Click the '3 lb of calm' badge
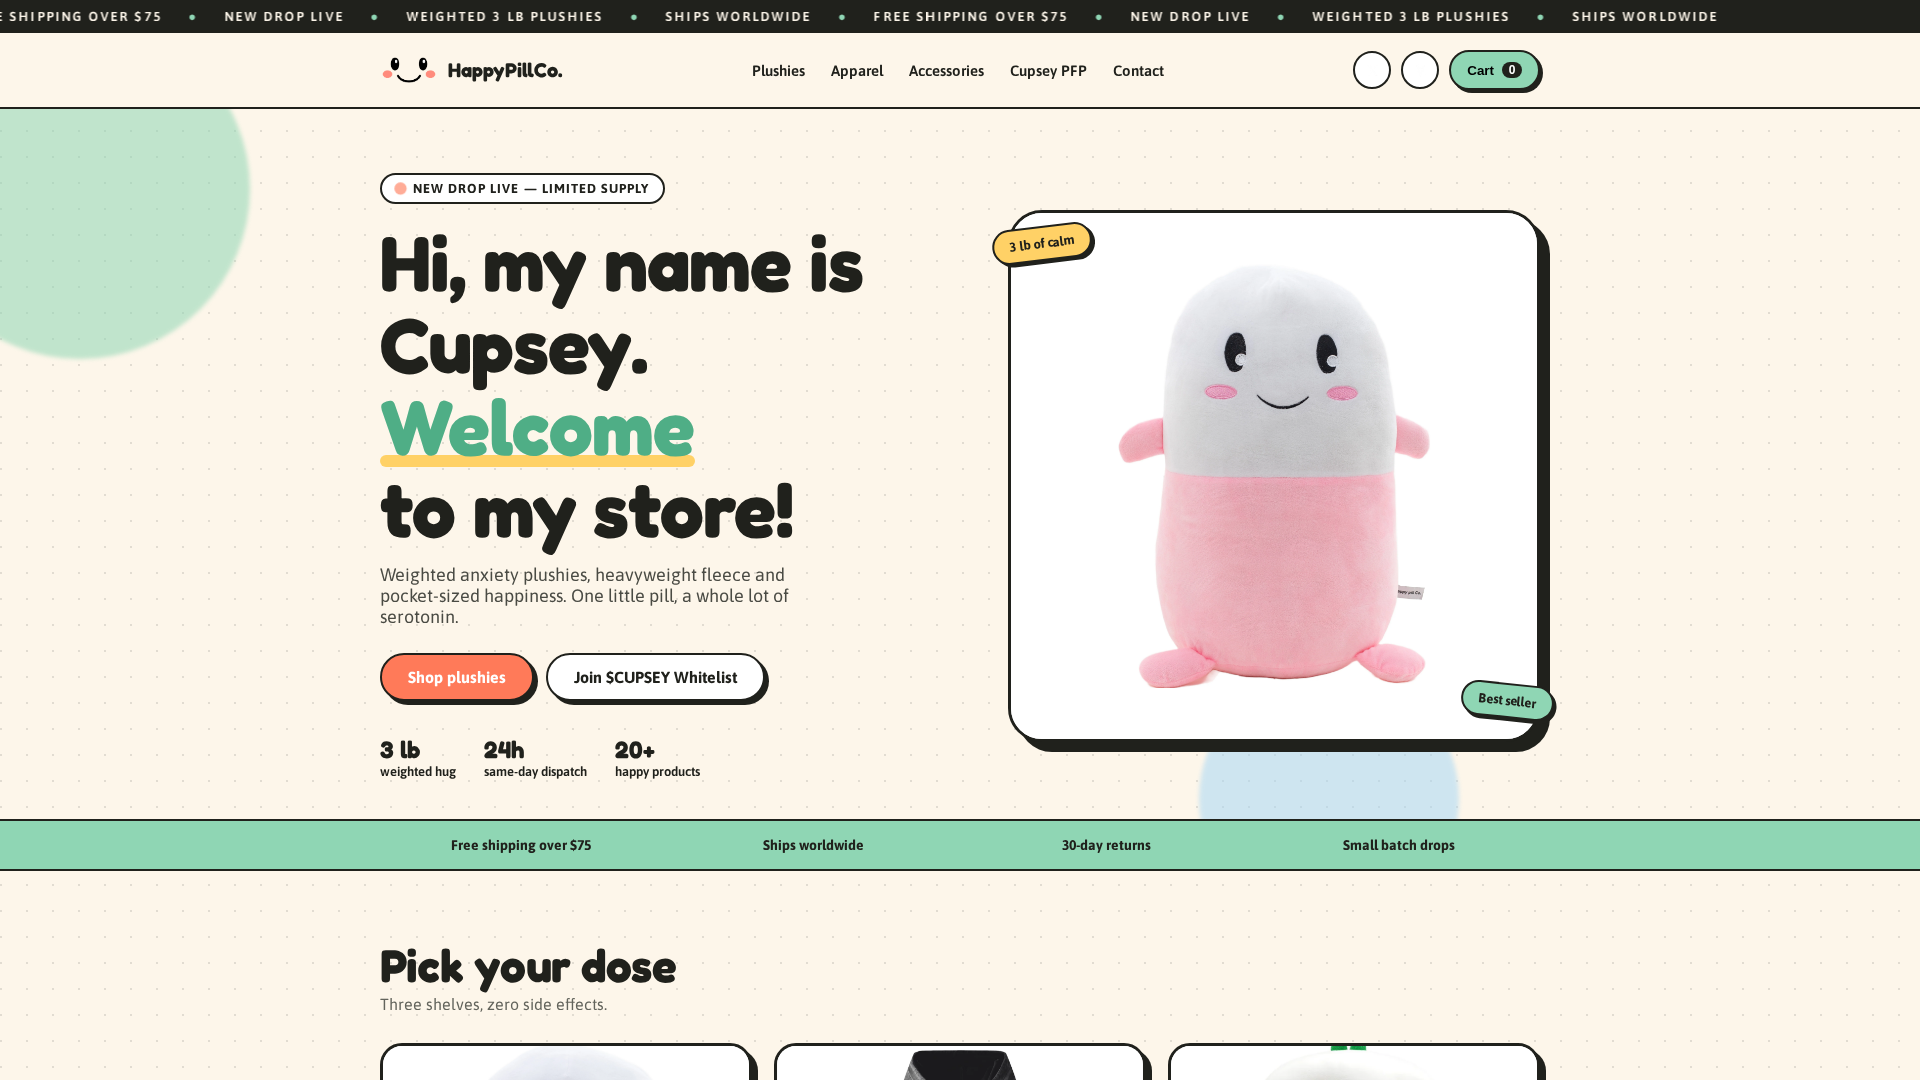Viewport: 1920px width, 1080px height. pyautogui.click(x=1042, y=243)
